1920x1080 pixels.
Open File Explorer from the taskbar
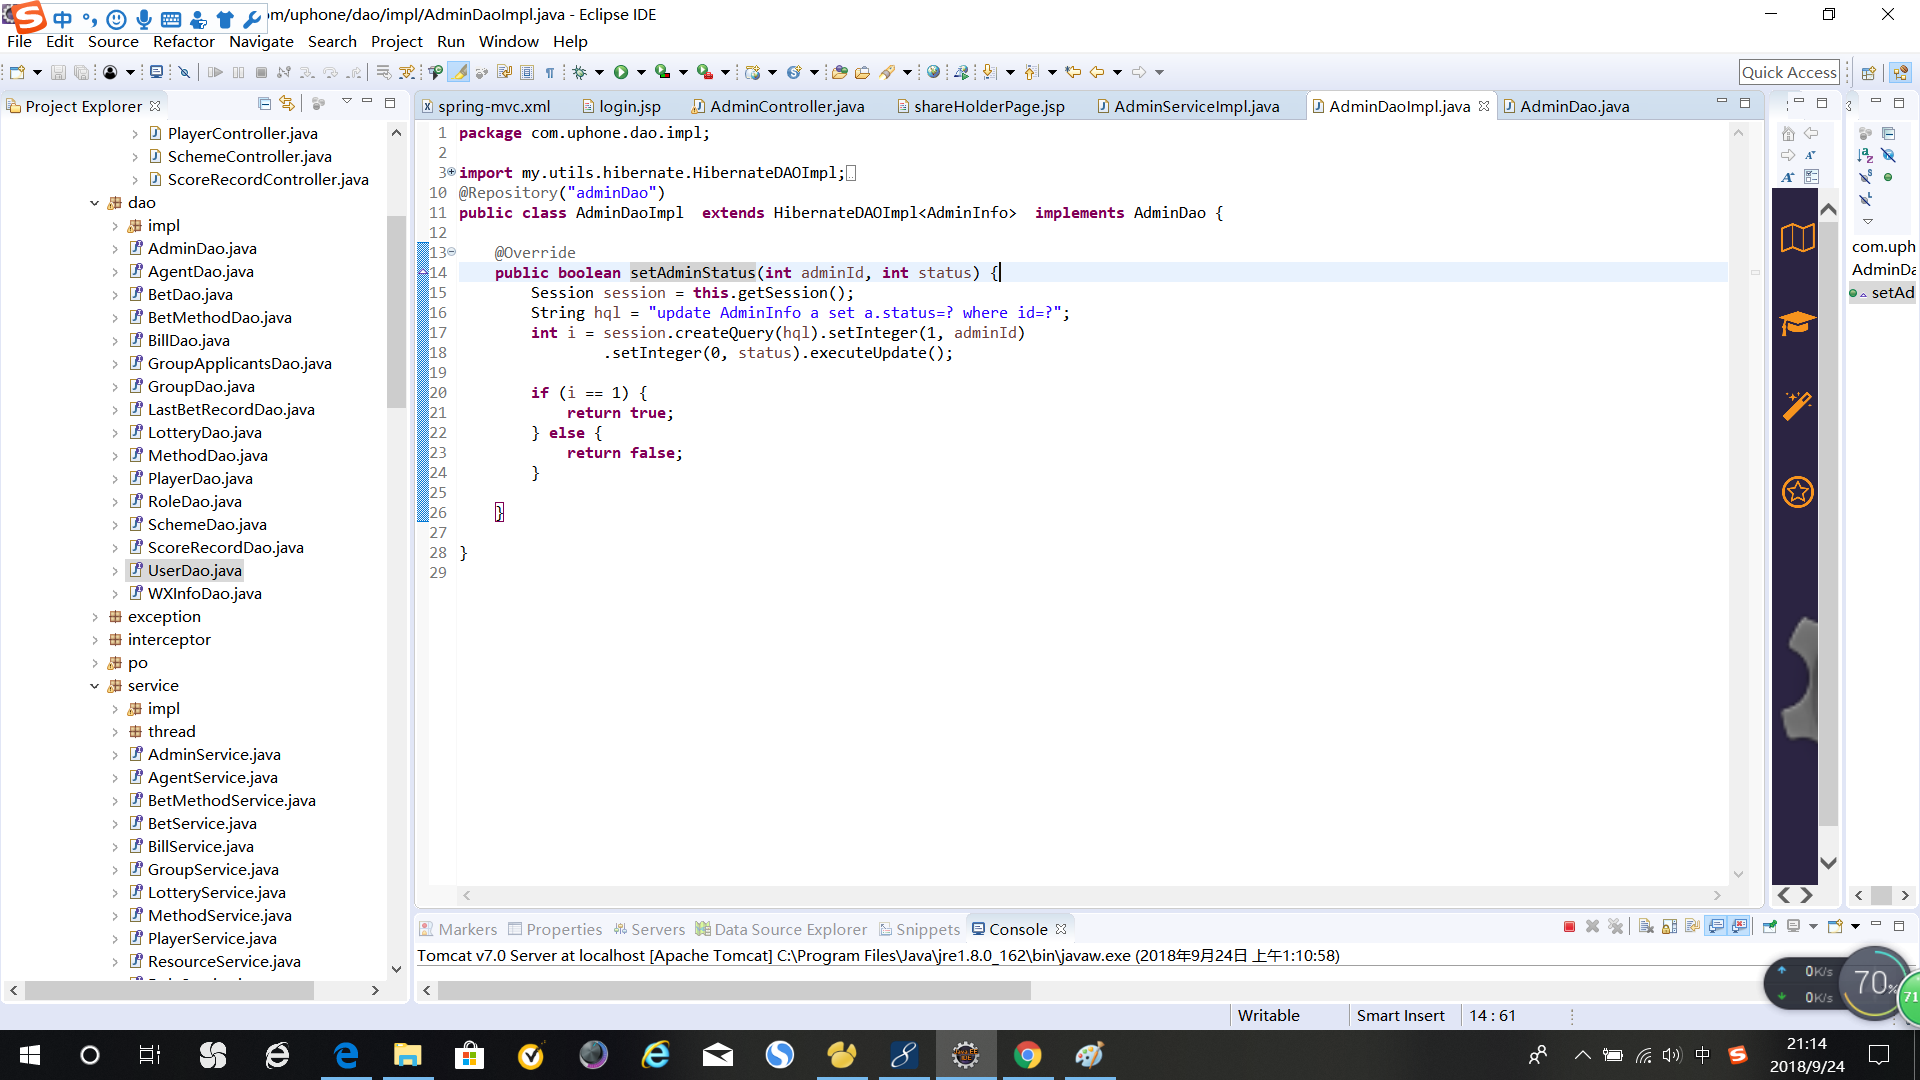407,1055
